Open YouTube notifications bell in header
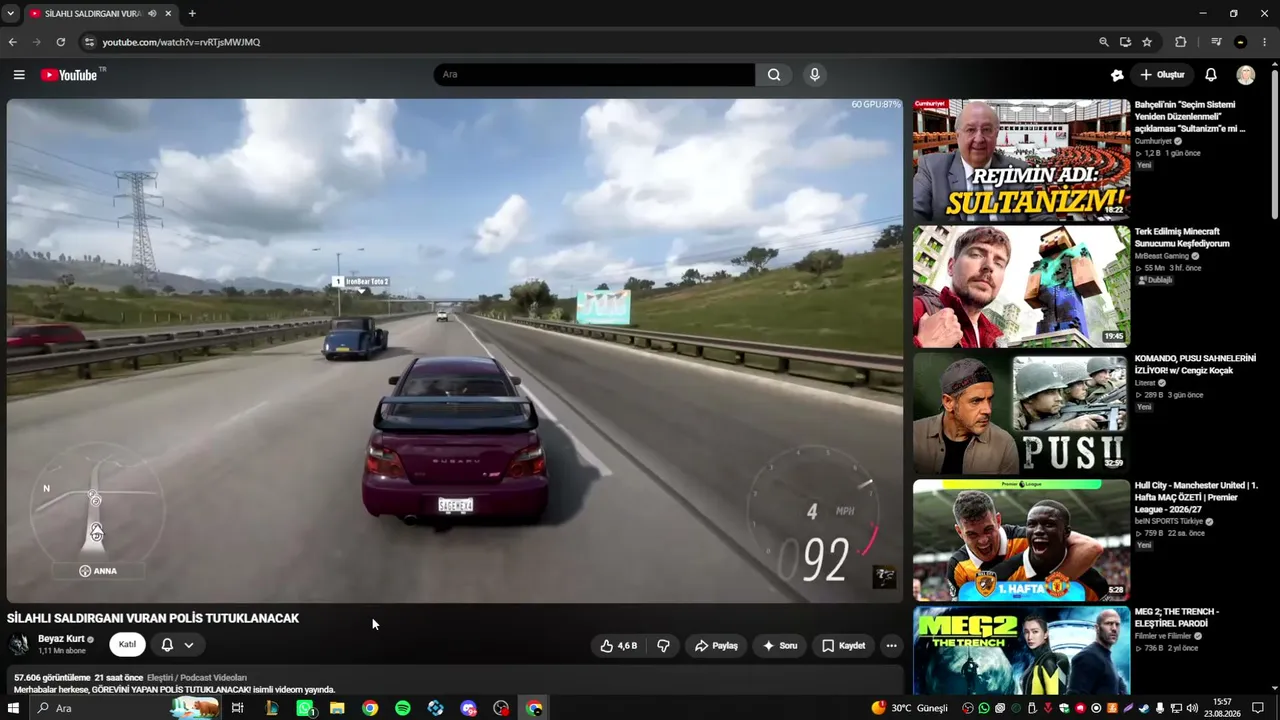1280x720 pixels. (1211, 75)
